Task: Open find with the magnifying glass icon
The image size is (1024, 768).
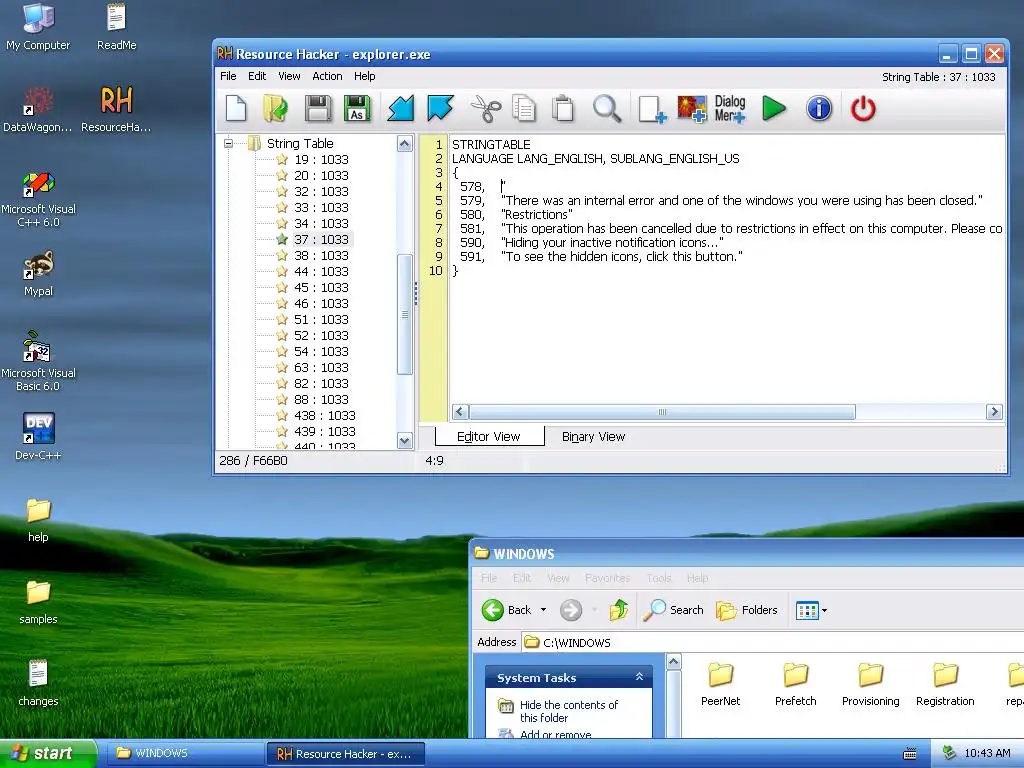Action: click(607, 108)
